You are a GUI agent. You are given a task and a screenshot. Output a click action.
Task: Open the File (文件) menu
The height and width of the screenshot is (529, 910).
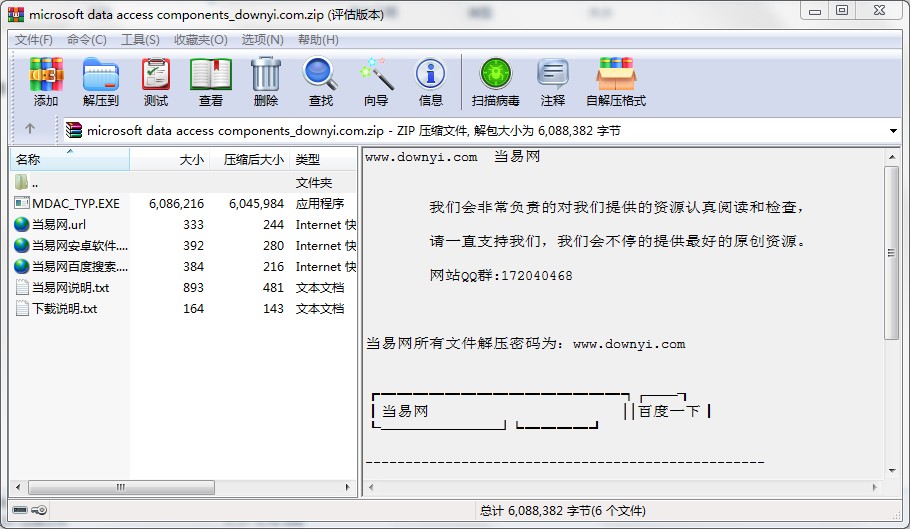33,39
